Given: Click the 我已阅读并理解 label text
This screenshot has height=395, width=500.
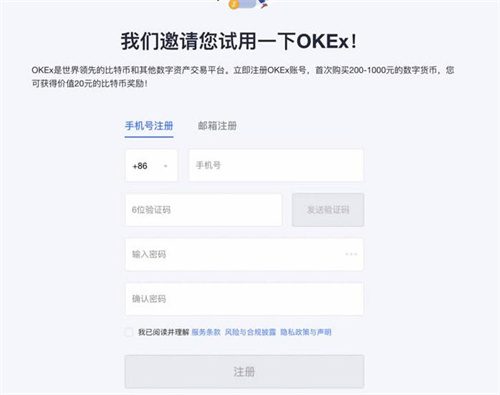Looking at the screenshot, I should click(163, 332).
